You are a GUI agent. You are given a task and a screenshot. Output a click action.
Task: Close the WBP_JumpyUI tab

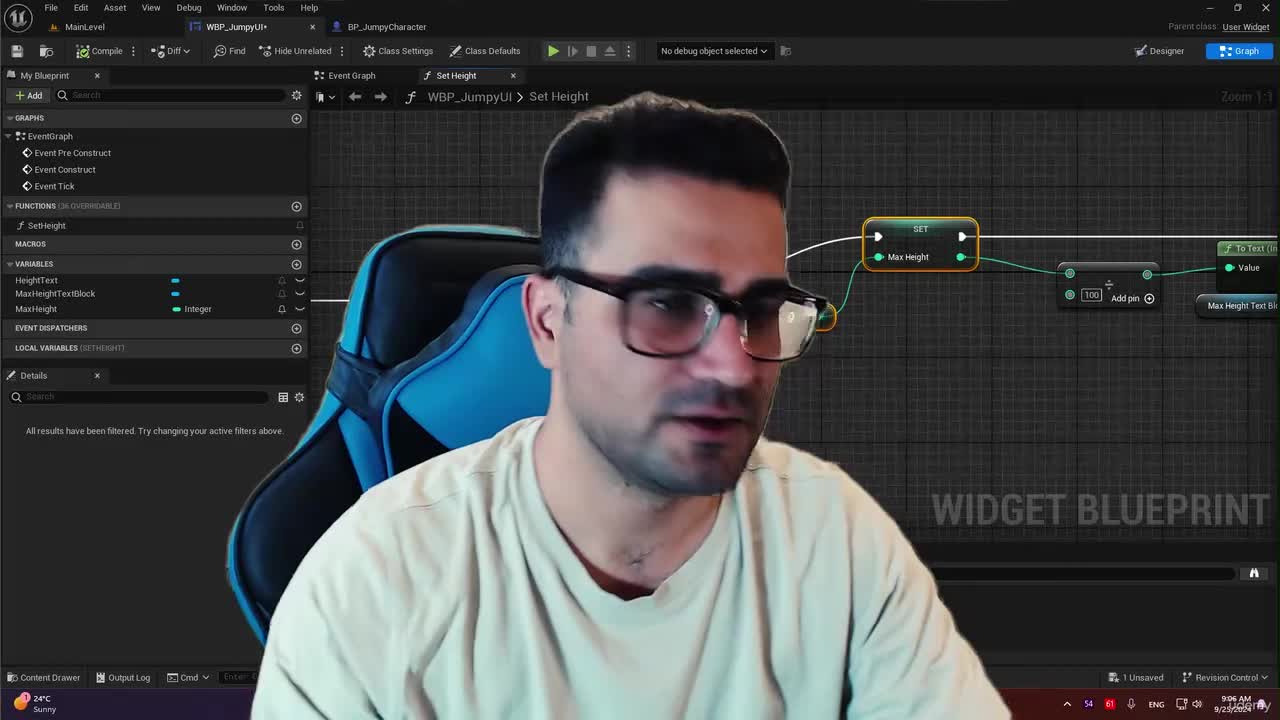click(312, 27)
